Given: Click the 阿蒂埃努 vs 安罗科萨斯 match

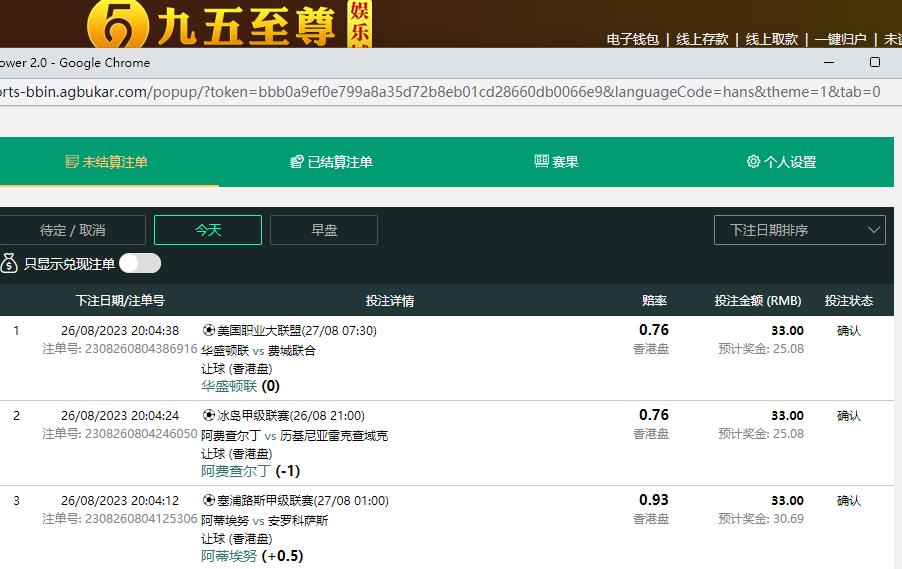Looking at the screenshot, I should [264, 521].
